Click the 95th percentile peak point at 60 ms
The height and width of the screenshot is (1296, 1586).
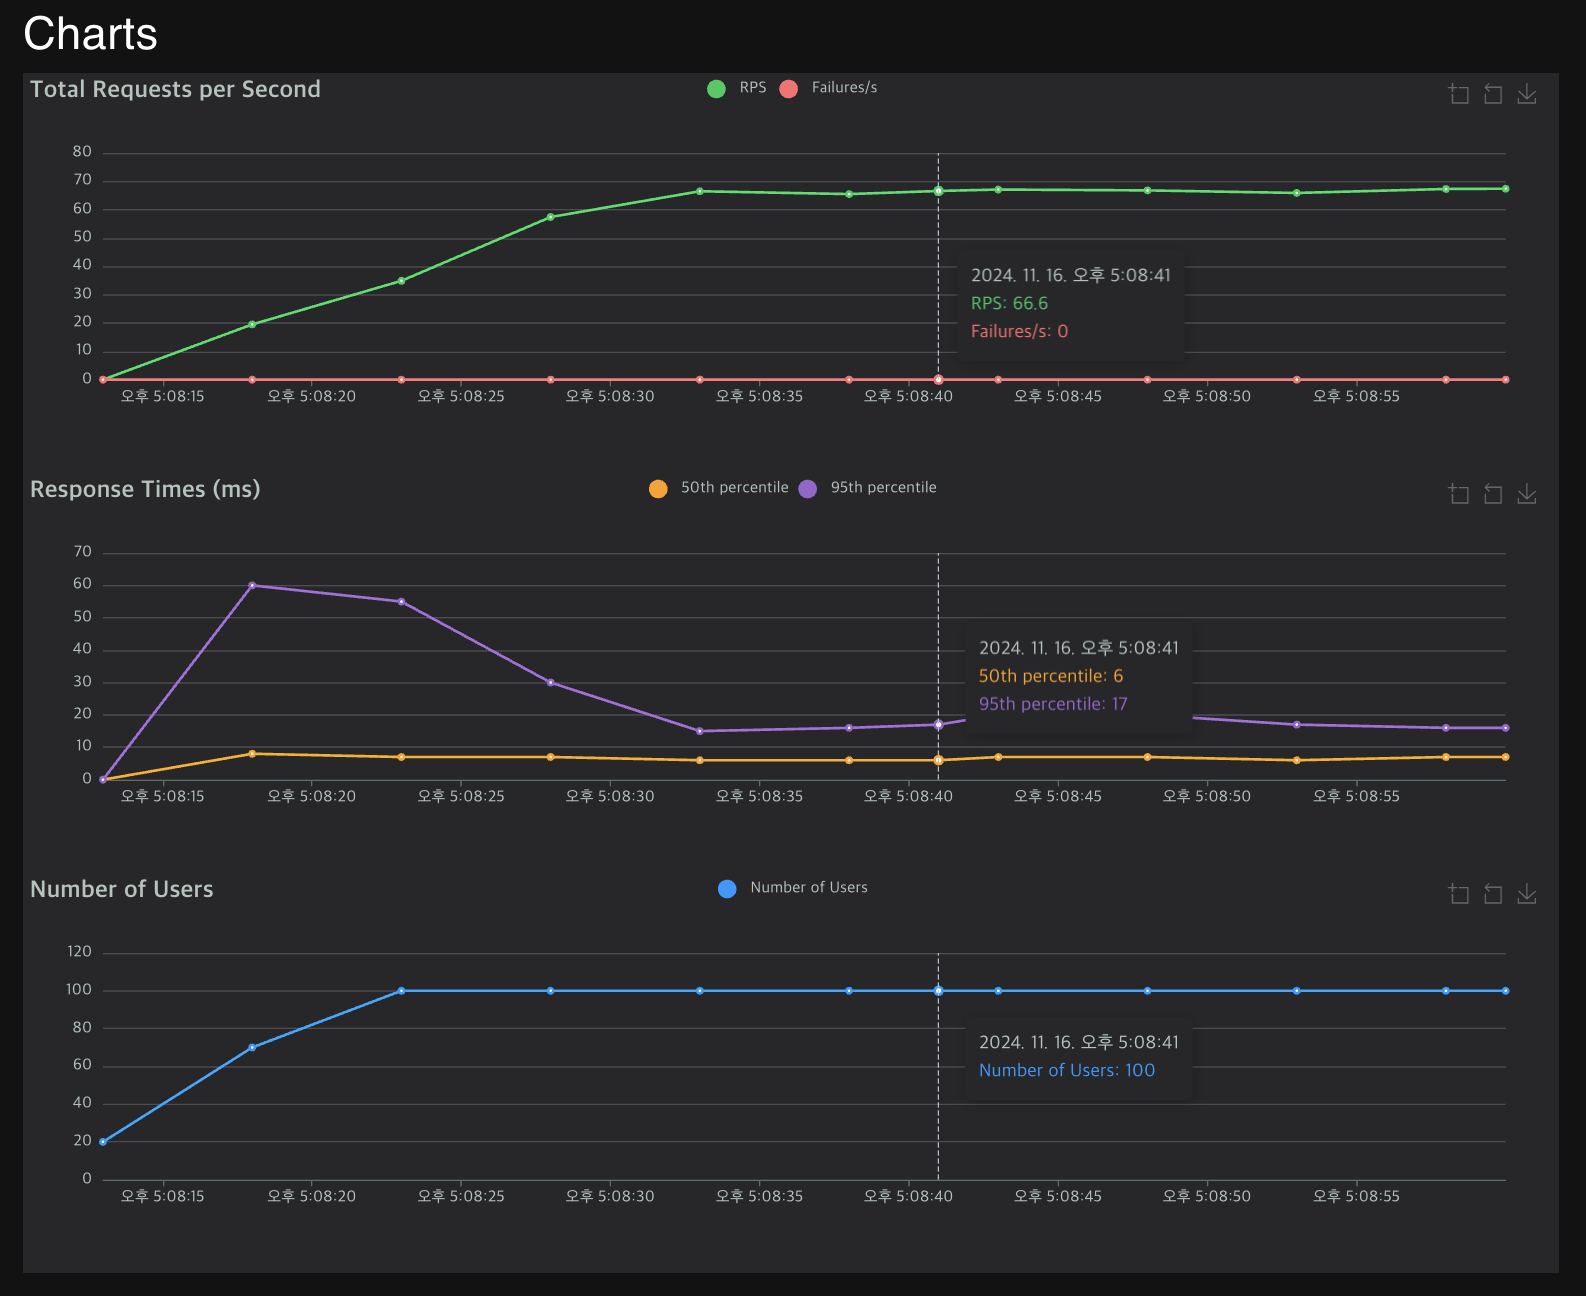pyautogui.click(x=252, y=585)
